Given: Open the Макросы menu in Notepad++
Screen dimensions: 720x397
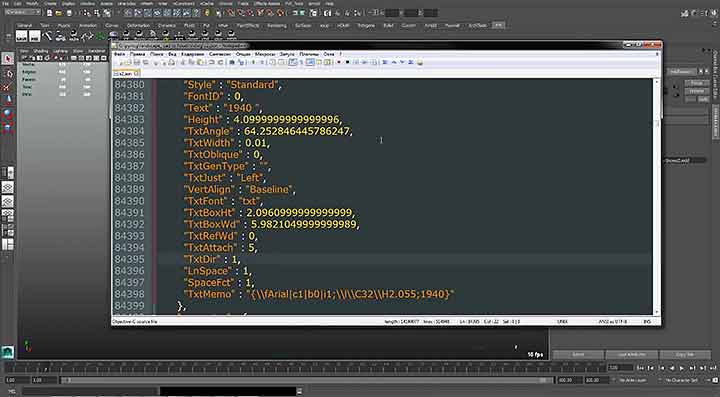Looking at the screenshot, I should tap(265, 54).
